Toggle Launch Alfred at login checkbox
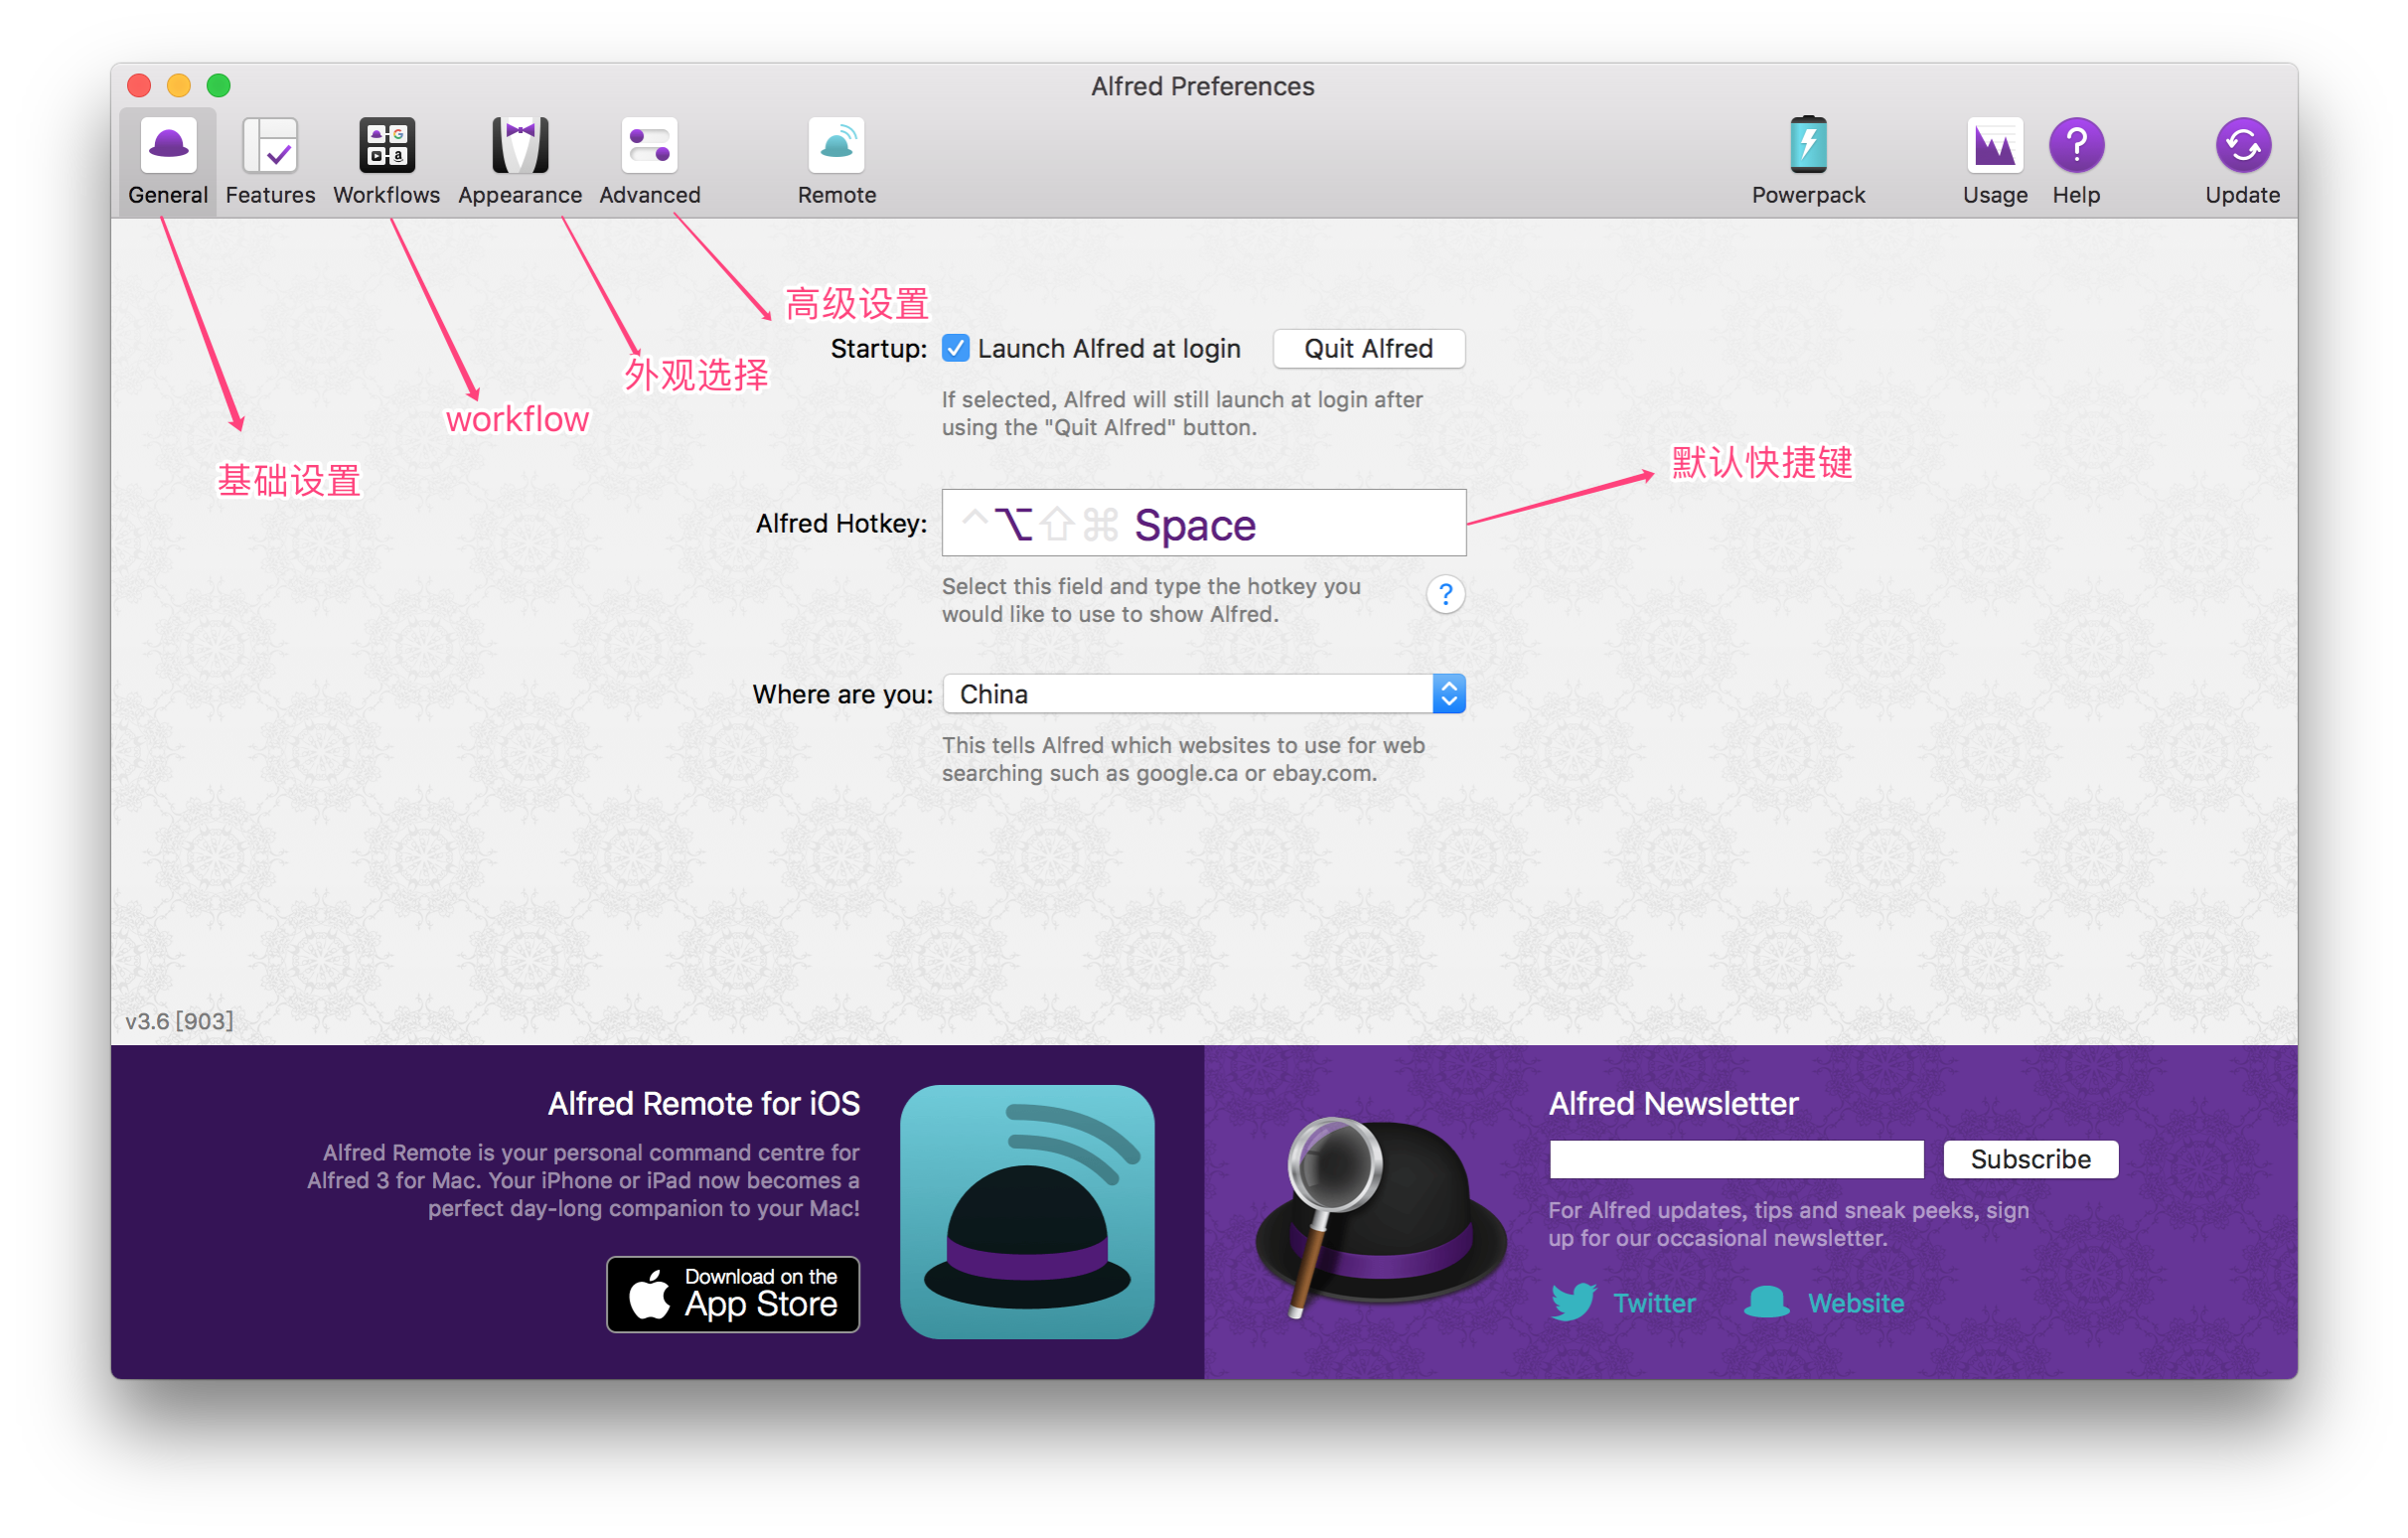The height and width of the screenshot is (1538, 2408). pyautogui.click(x=956, y=348)
